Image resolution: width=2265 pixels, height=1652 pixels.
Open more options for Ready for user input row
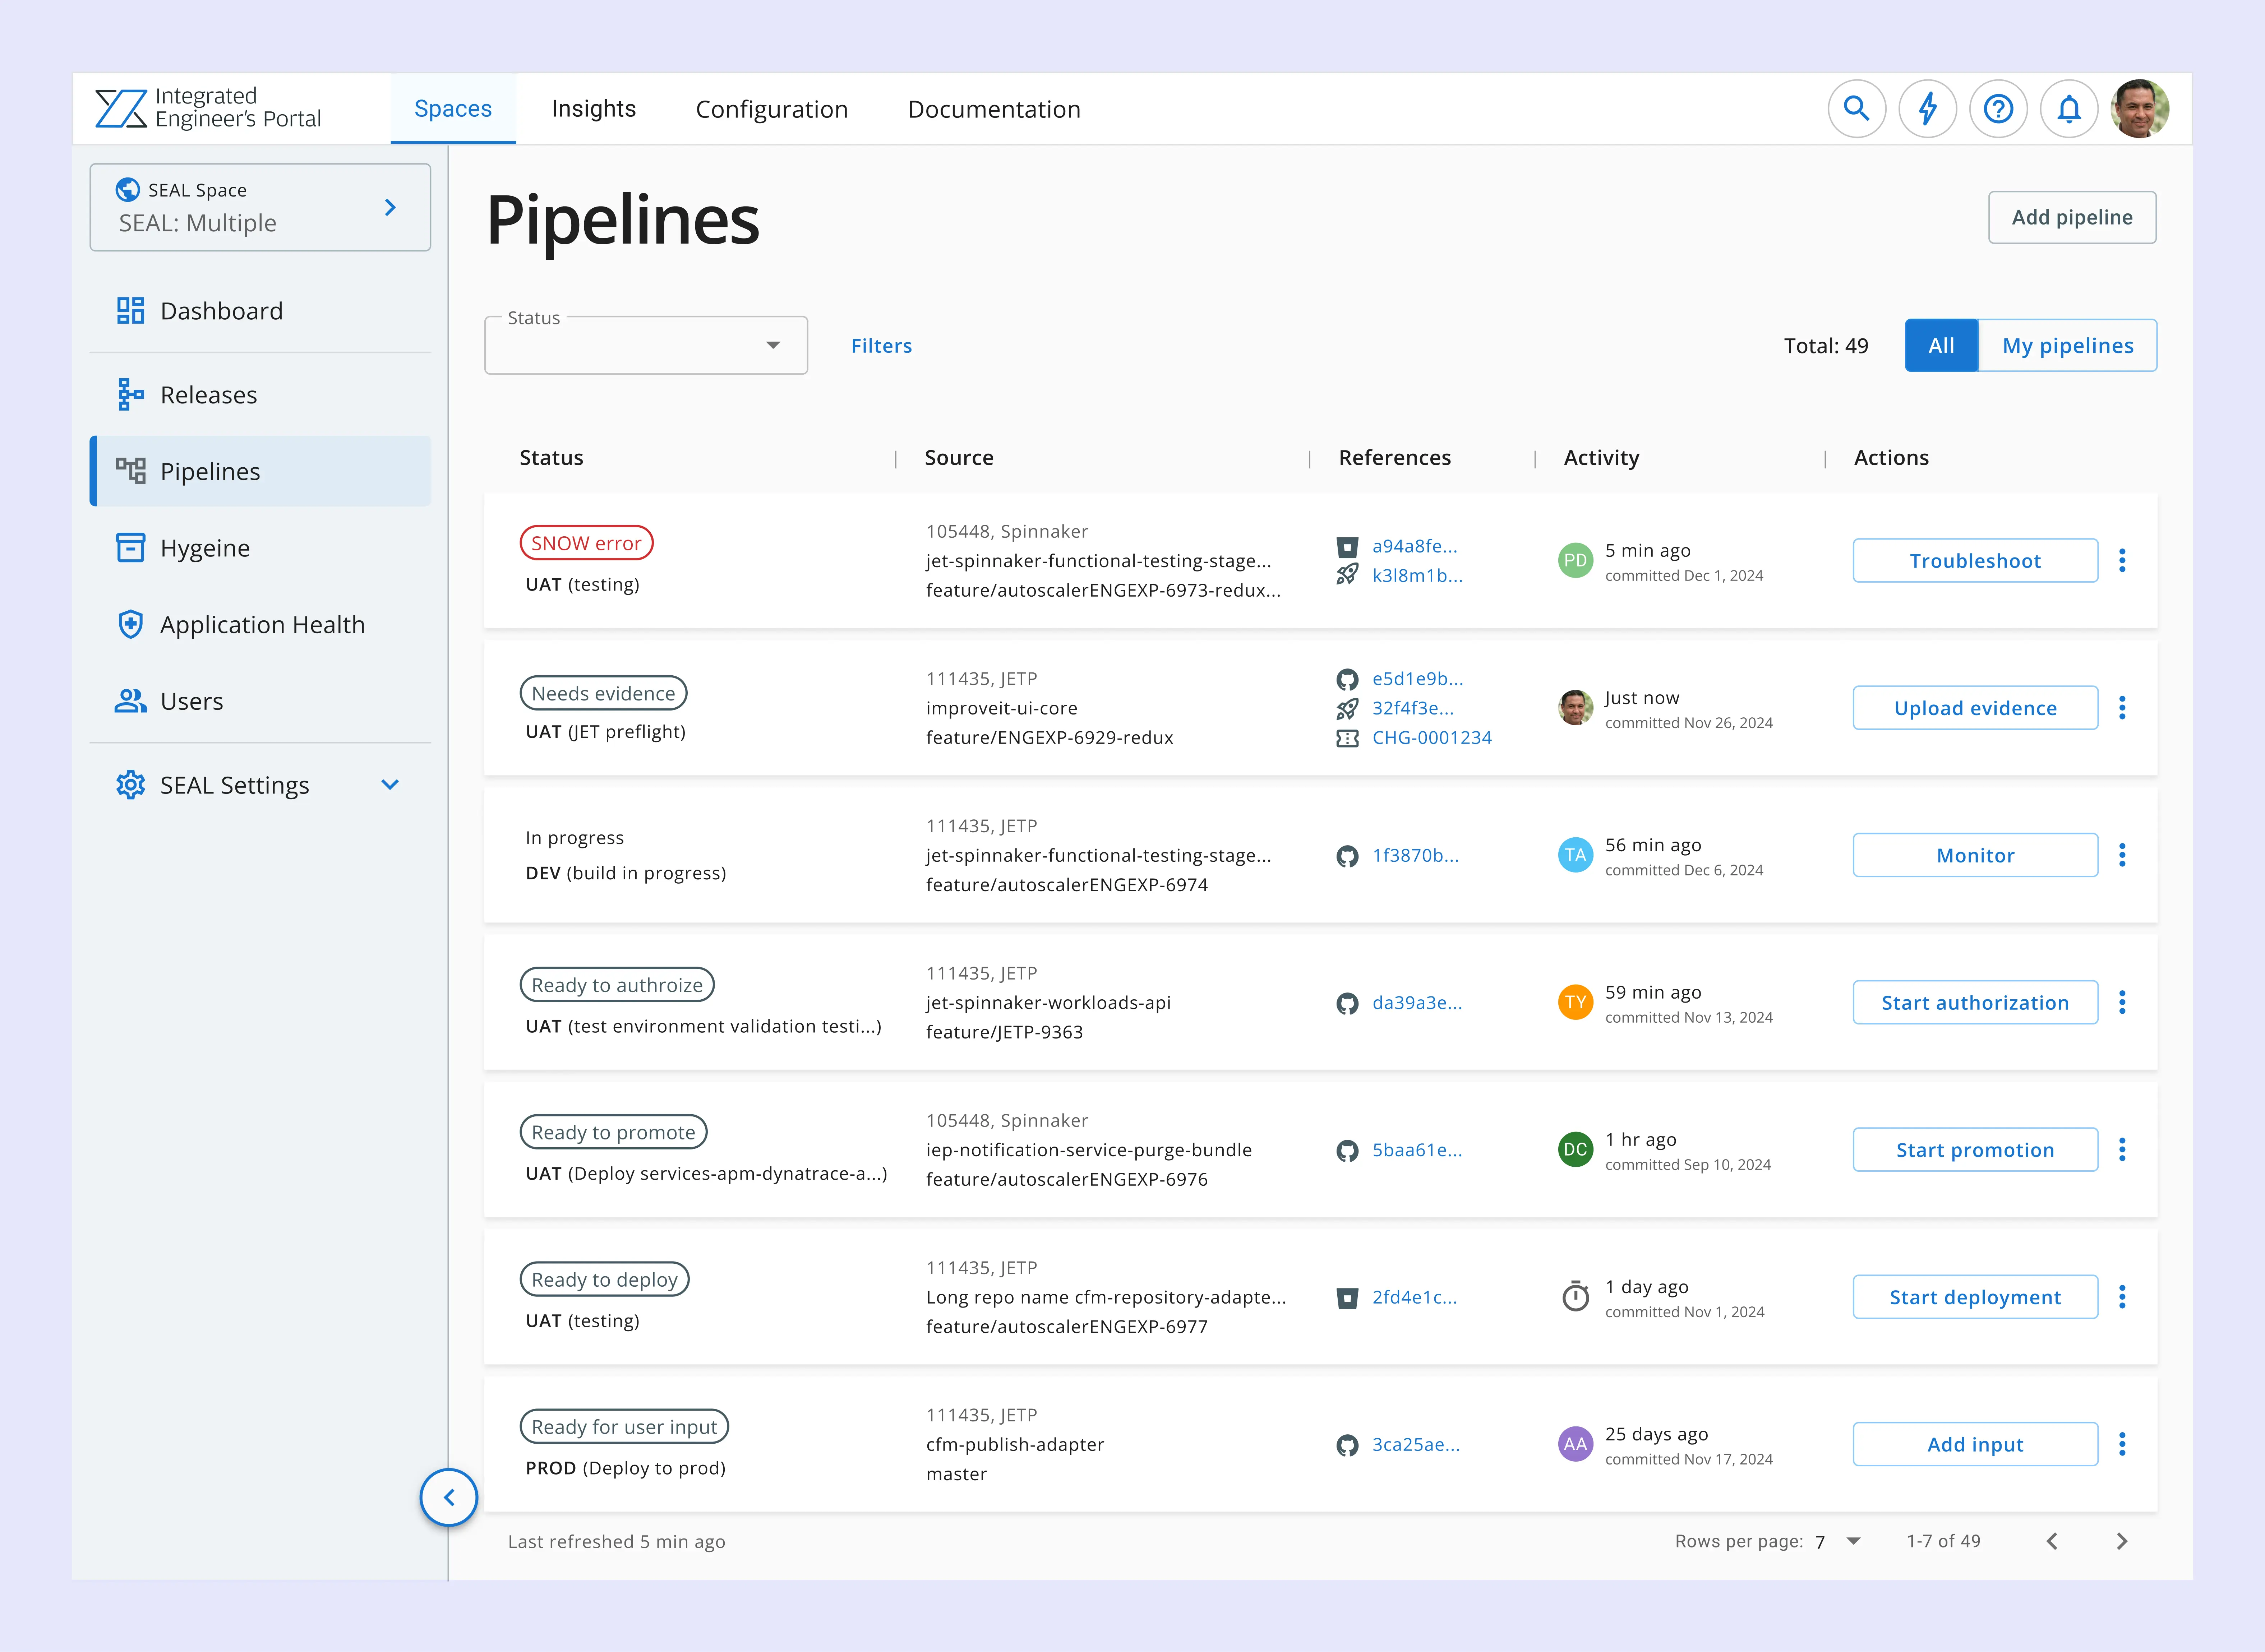[x=2122, y=1444]
